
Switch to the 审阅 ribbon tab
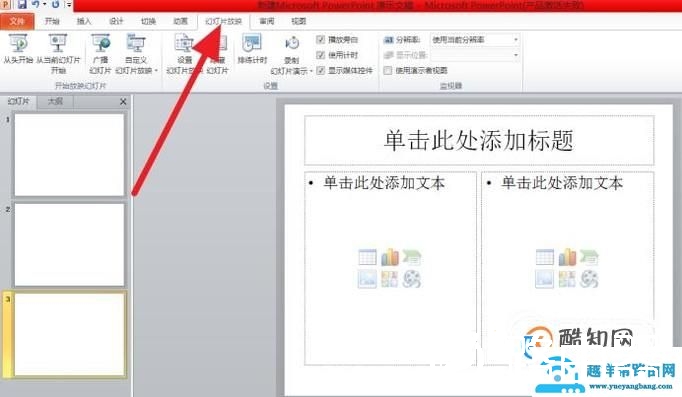(267, 21)
